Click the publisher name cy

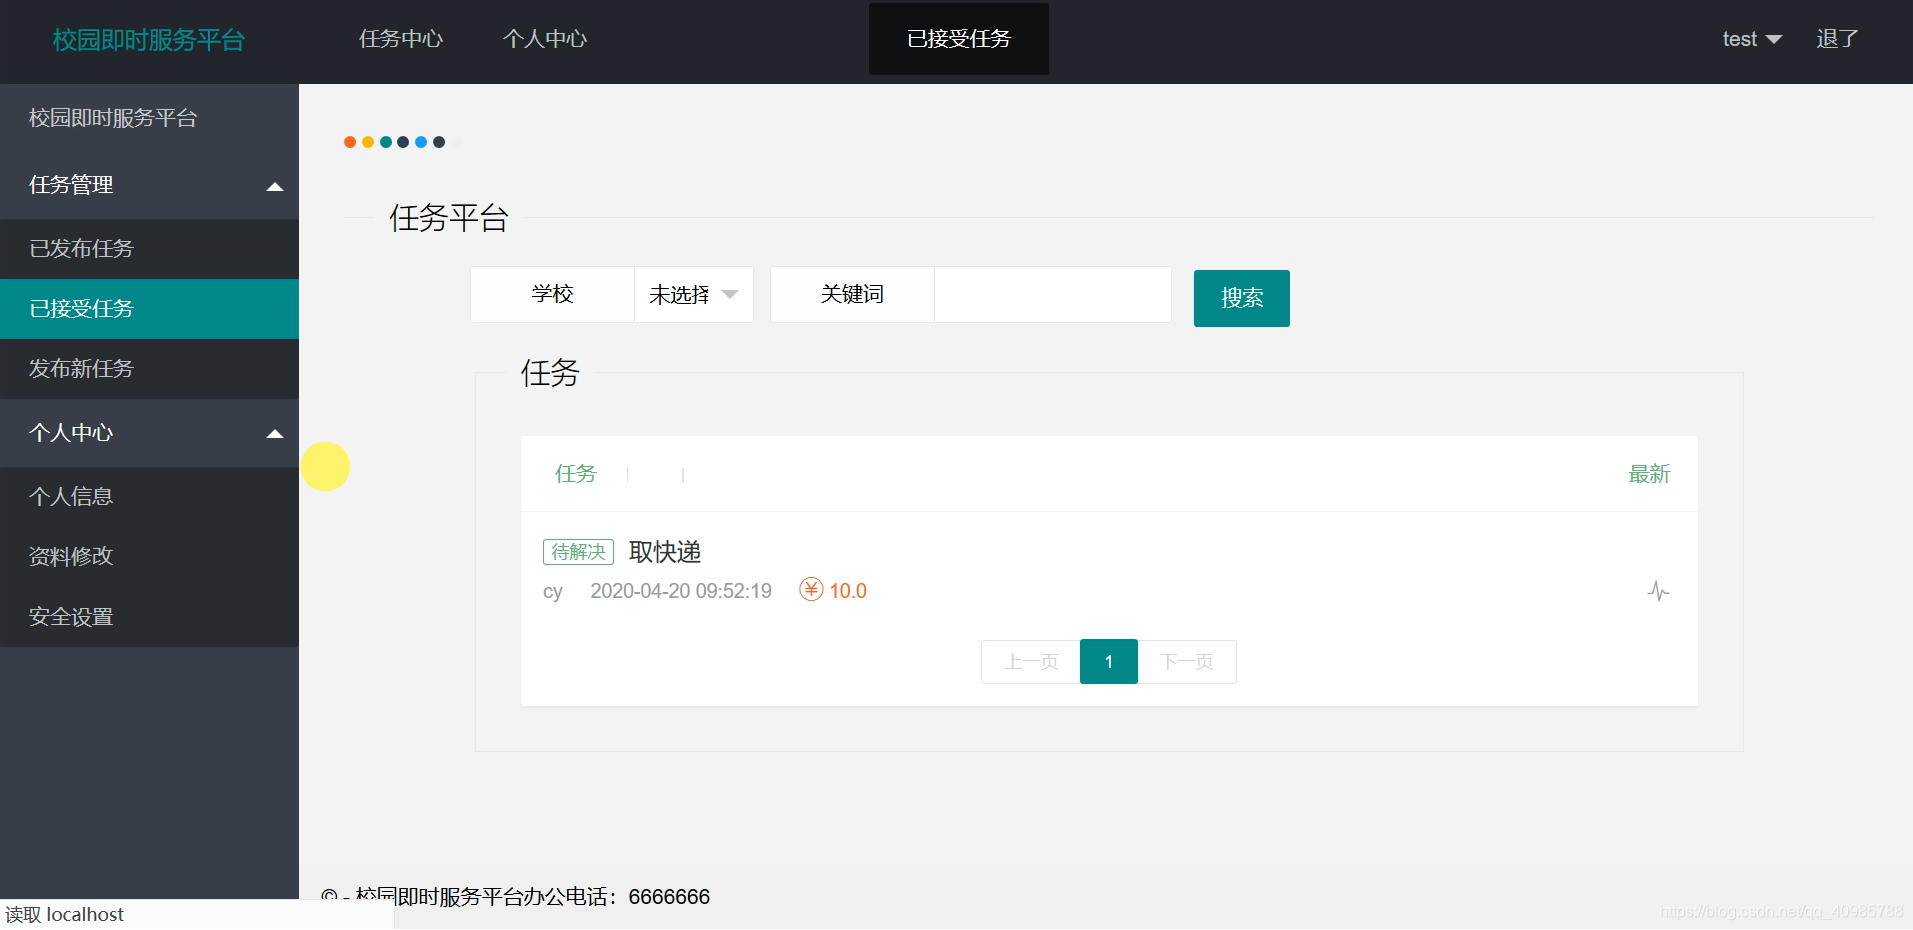pyautogui.click(x=553, y=592)
